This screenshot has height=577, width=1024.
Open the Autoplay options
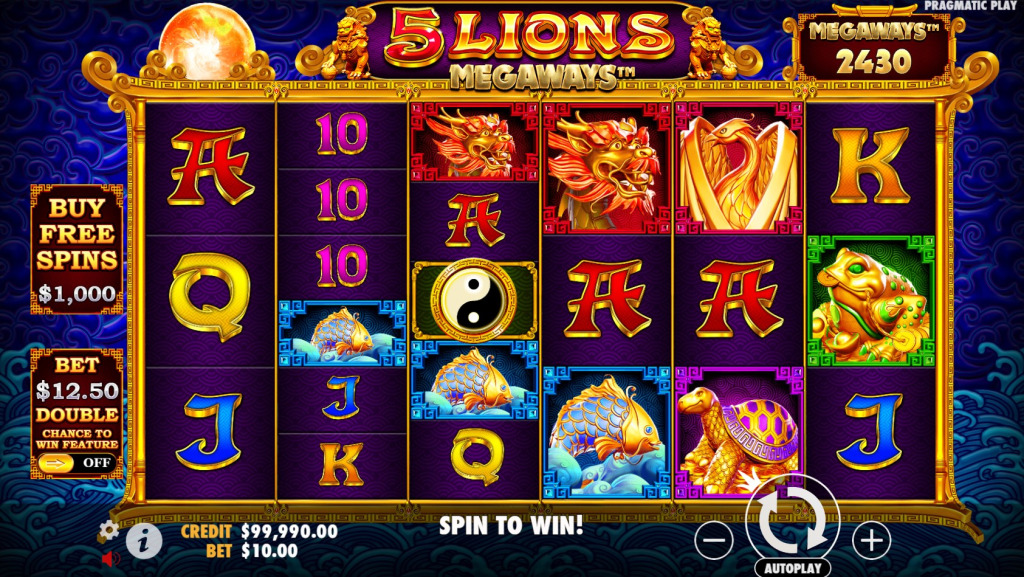(793, 568)
